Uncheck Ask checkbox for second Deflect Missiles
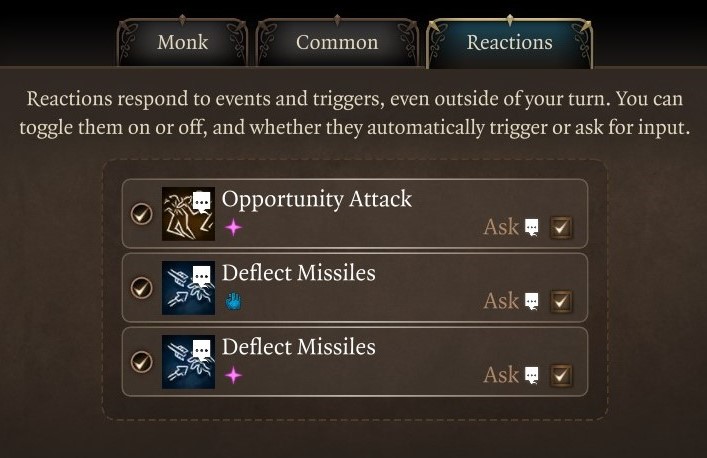The image size is (707, 458). (561, 375)
